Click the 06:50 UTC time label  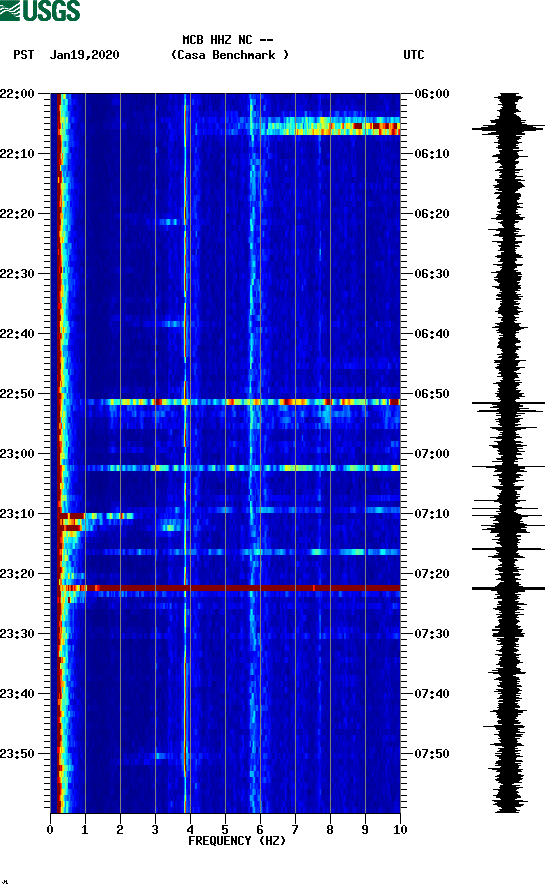coord(432,394)
